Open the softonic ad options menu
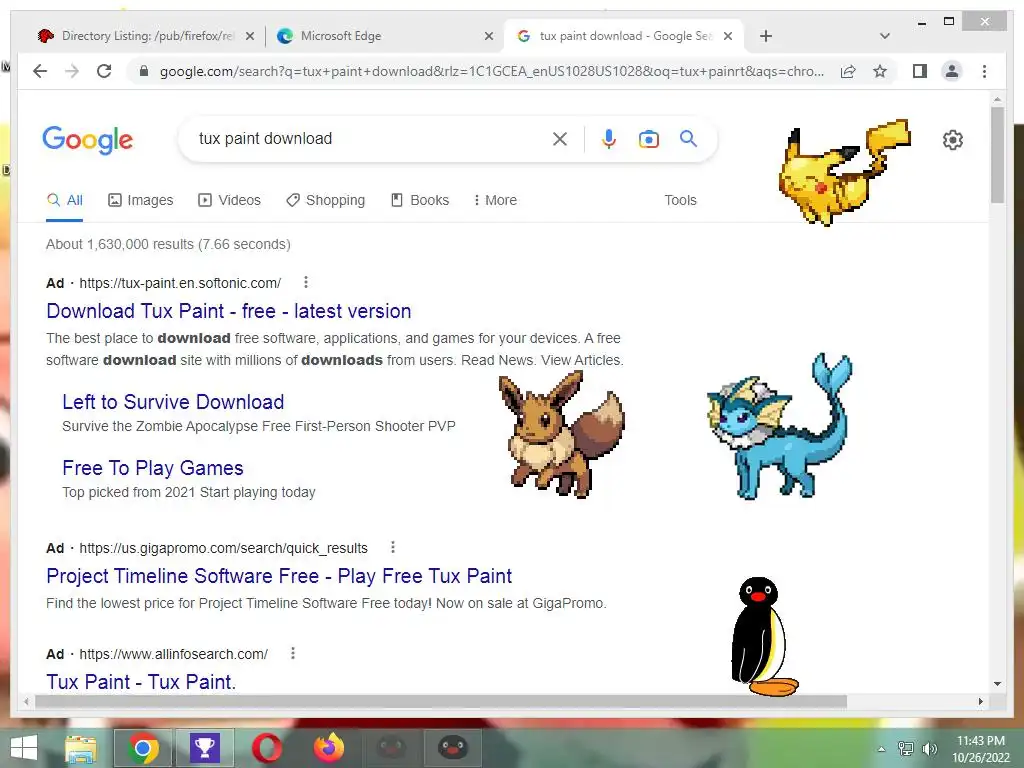 tap(306, 282)
